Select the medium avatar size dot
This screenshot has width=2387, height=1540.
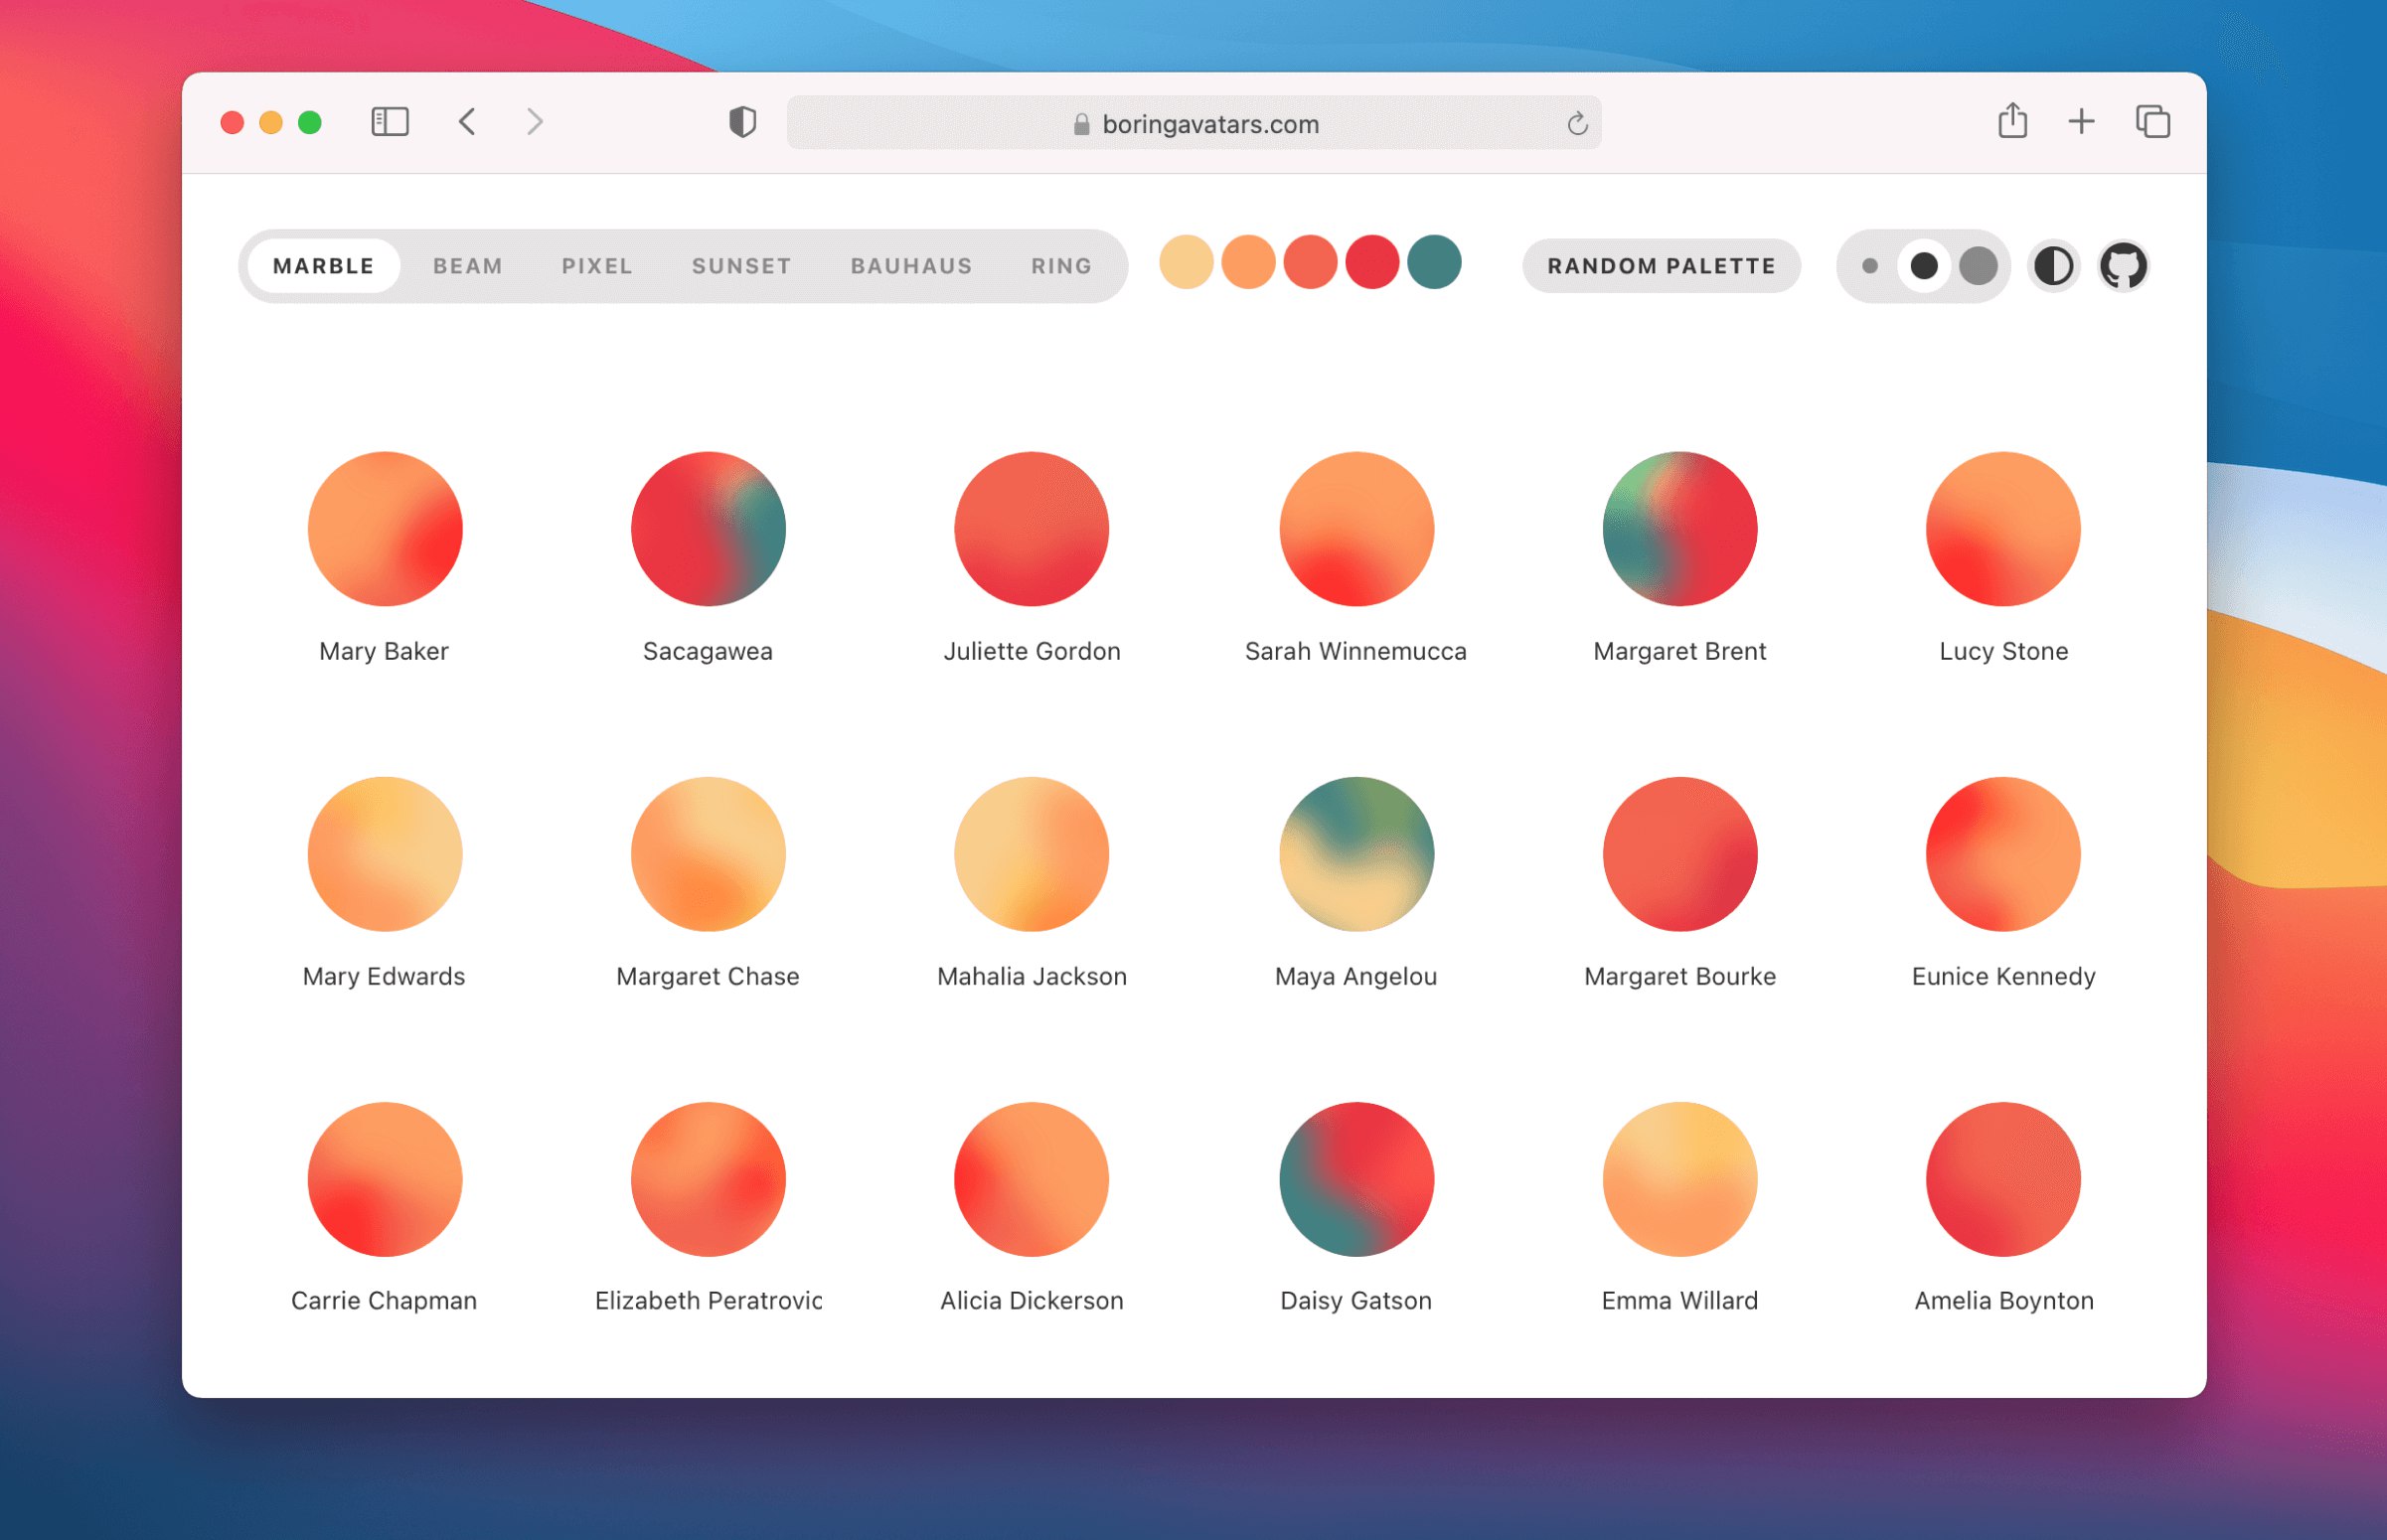[1923, 266]
